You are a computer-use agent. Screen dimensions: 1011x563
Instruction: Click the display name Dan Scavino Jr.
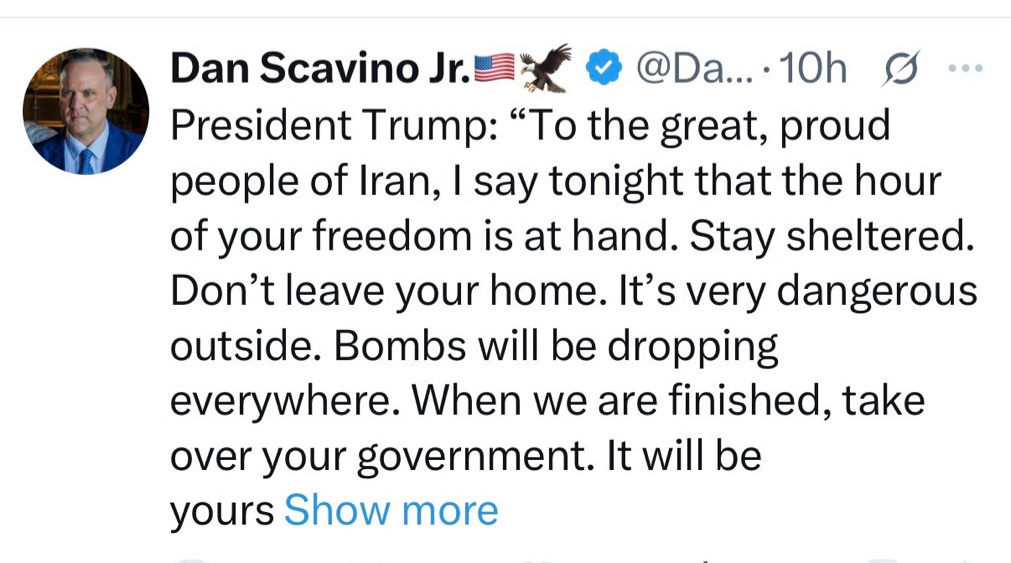[320, 69]
